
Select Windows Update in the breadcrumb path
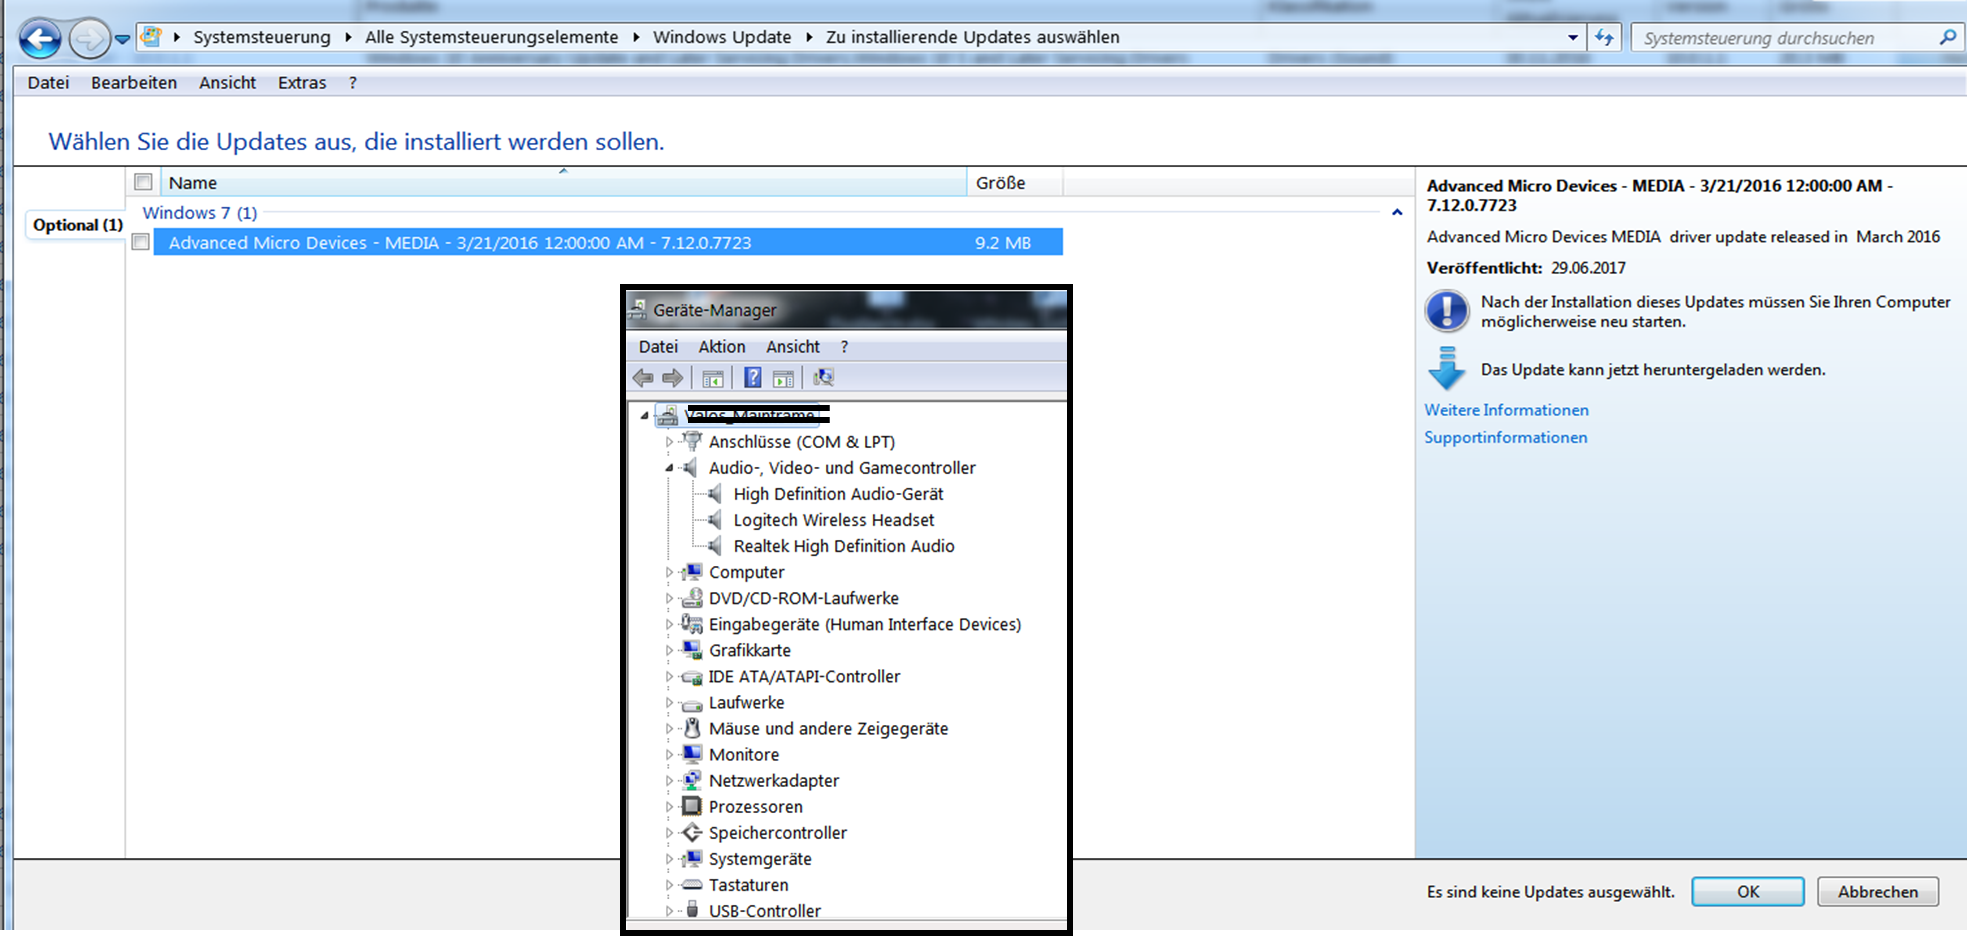tap(722, 37)
